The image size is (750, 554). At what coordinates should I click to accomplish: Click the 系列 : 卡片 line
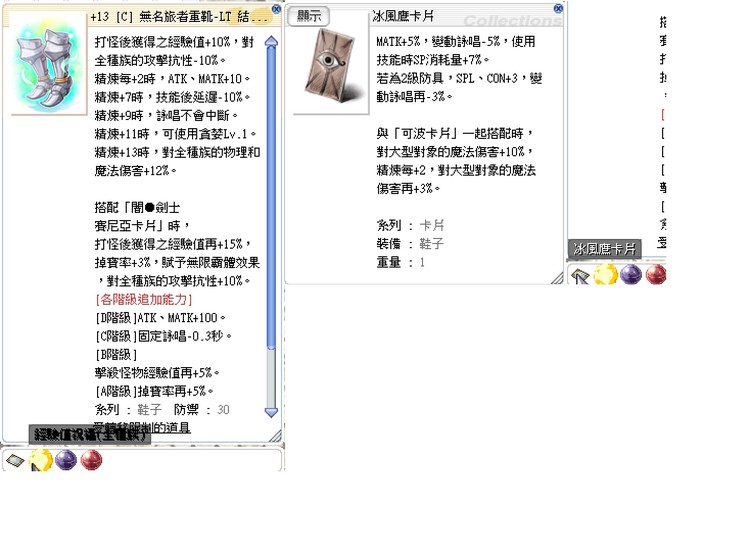pos(410,225)
